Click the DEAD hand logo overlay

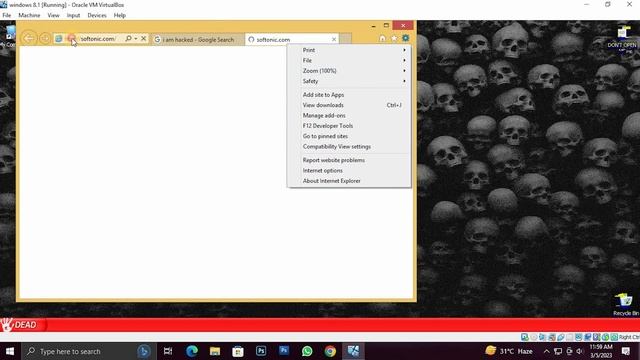coord(22,325)
